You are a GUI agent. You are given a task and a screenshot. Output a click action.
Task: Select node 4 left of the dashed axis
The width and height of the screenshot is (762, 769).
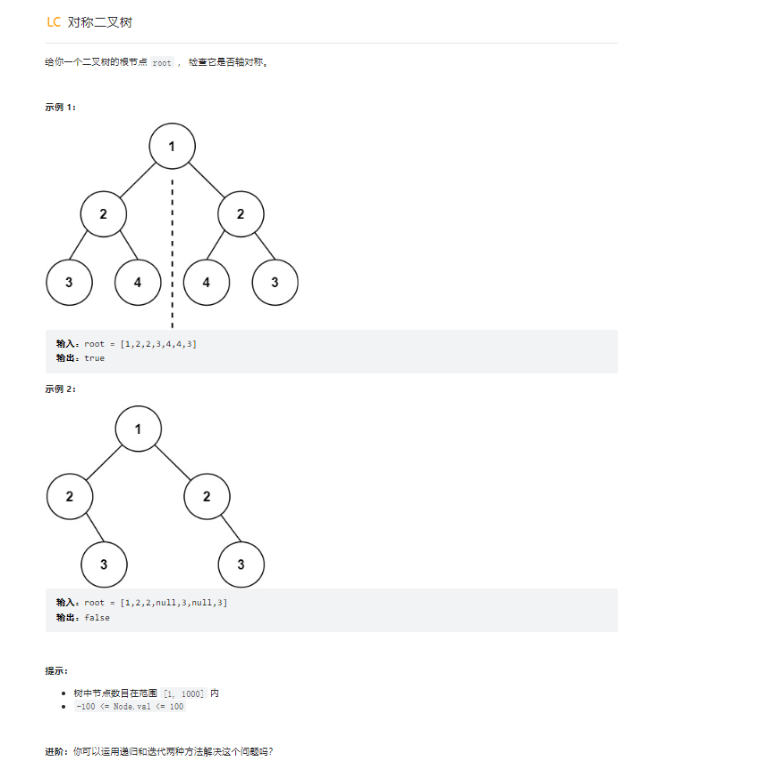point(138,282)
